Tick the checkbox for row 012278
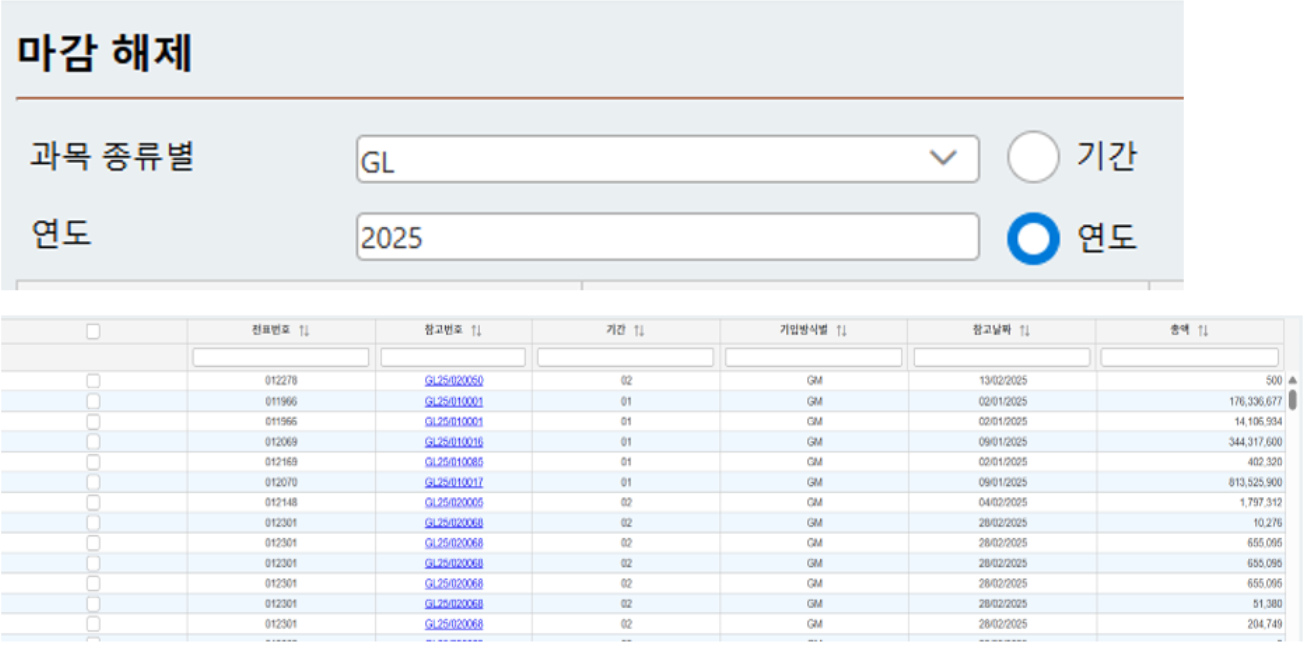 pos(93,381)
